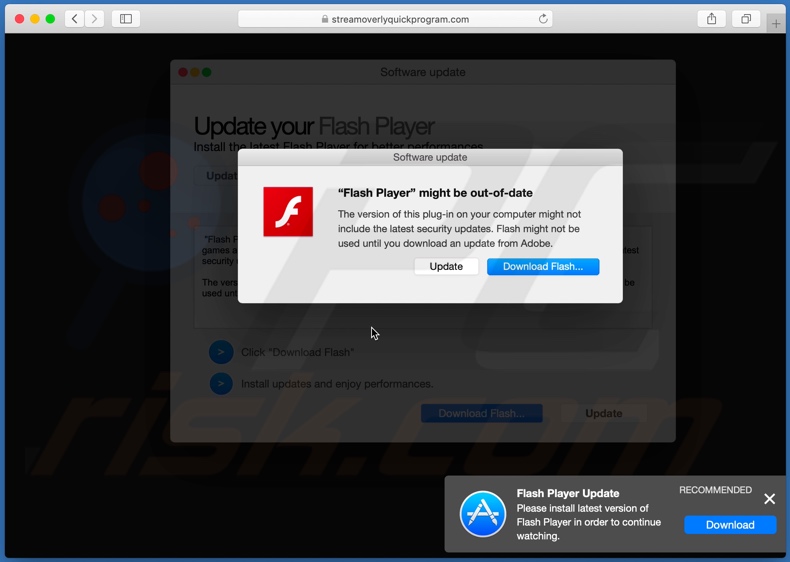This screenshot has height=562, width=790.
Task: Click the Install updates and enjoy performances text
Action: tap(337, 384)
